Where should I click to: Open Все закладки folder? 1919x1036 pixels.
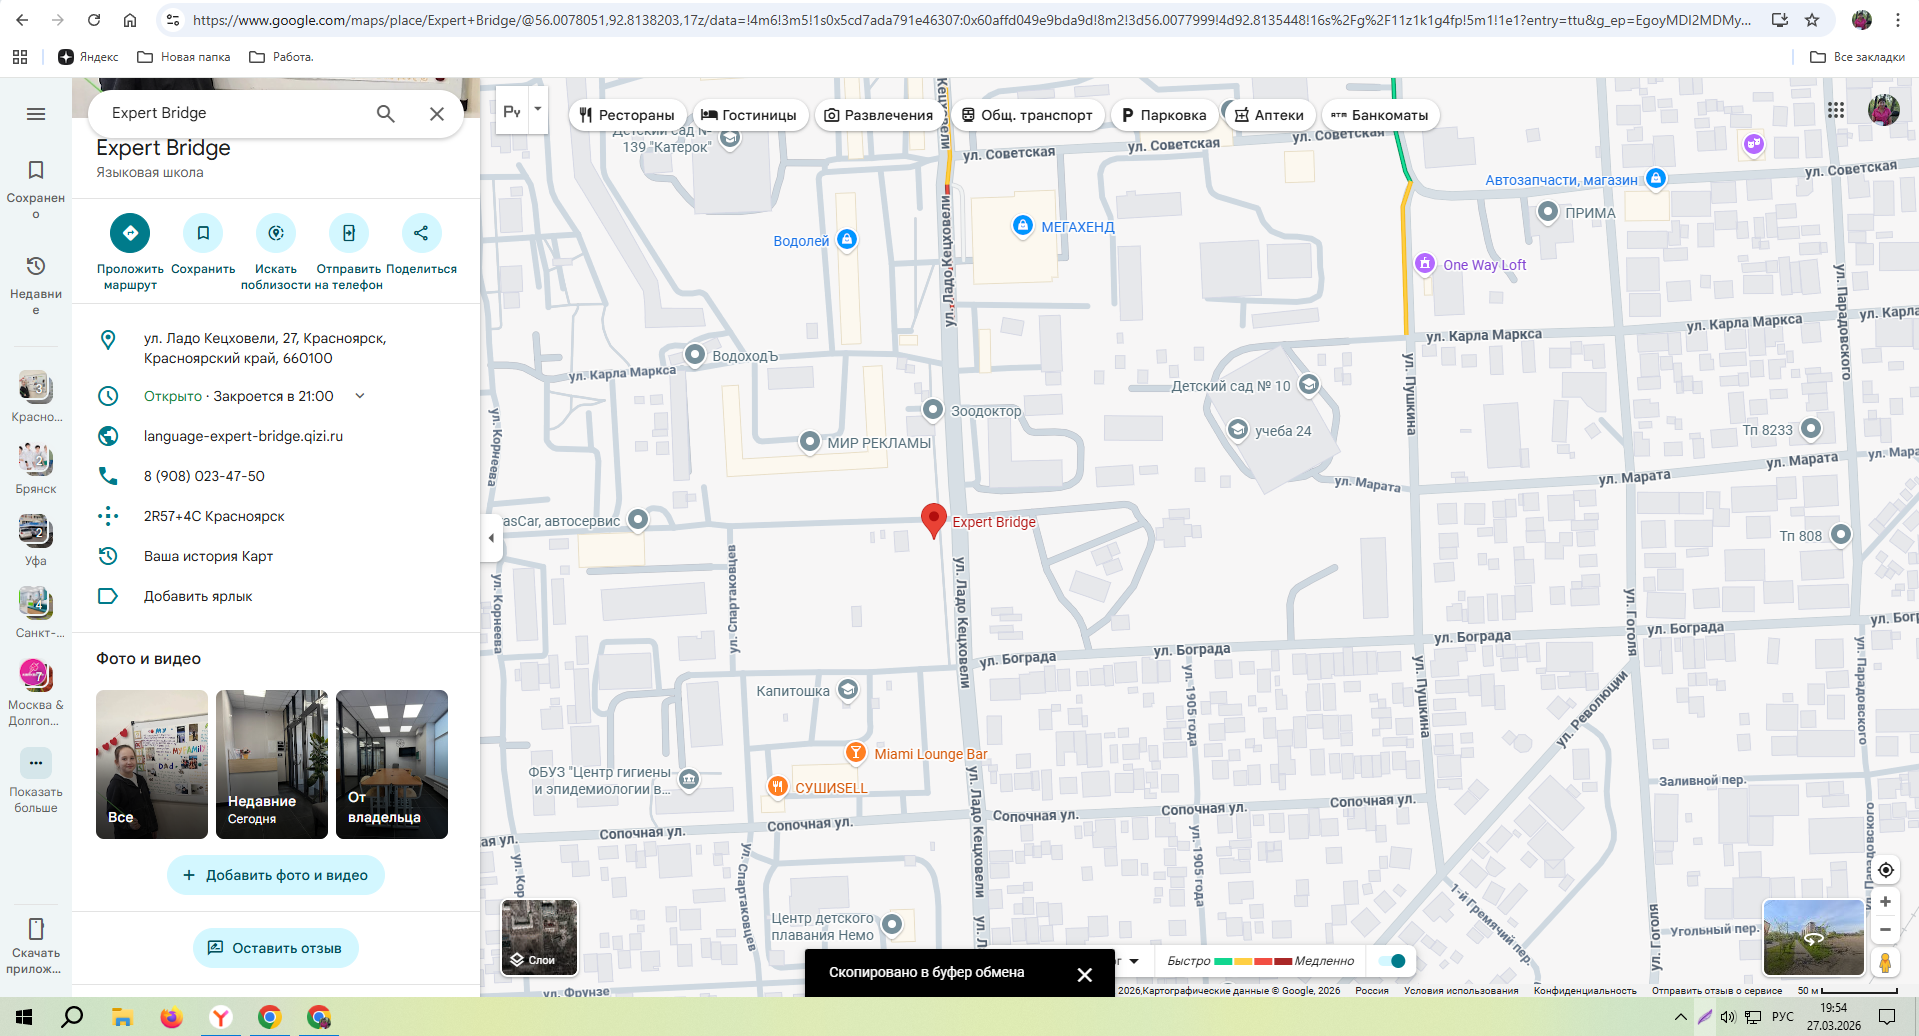[x=1857, y=57]
